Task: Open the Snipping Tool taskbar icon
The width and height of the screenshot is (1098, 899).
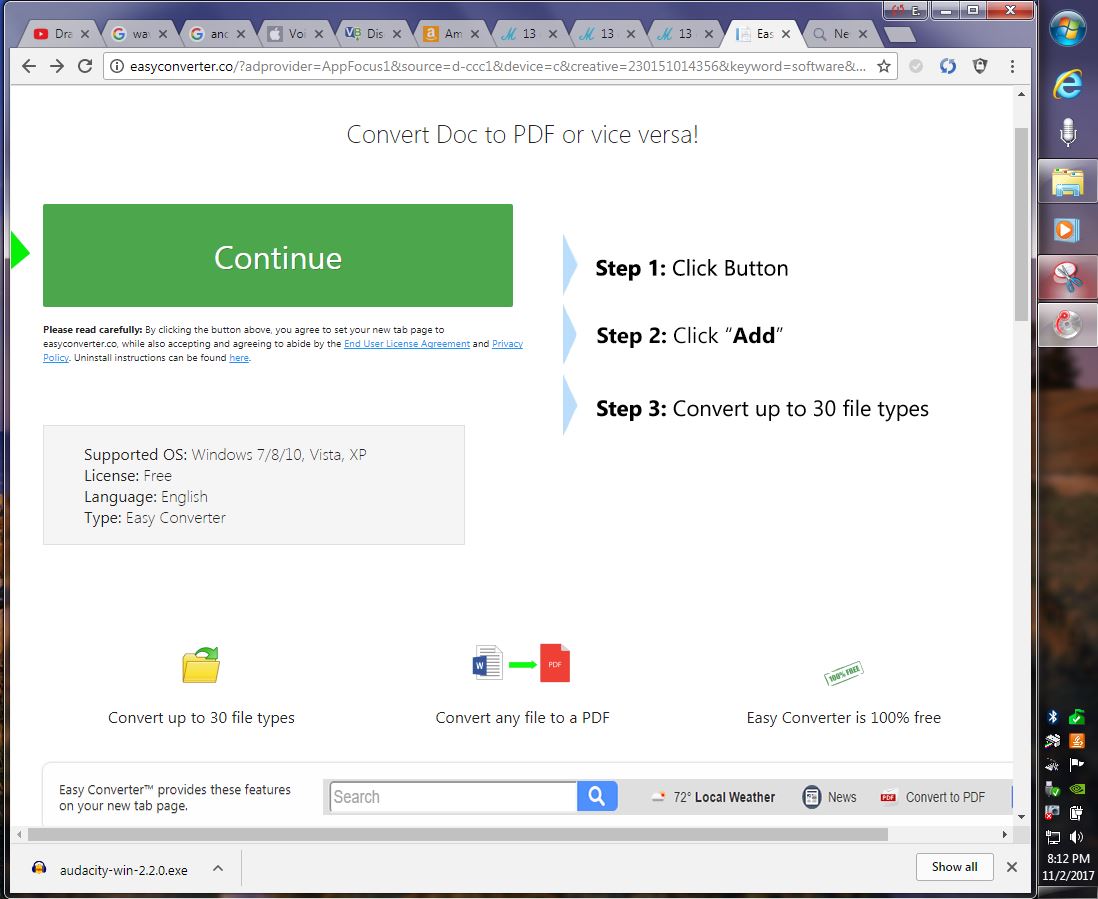Action: click(1067, 277)
